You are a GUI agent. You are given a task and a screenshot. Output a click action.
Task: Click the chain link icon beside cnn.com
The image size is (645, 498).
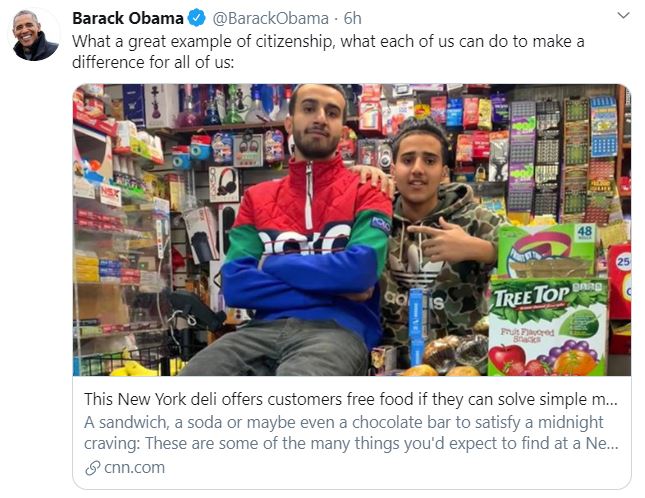93,468
